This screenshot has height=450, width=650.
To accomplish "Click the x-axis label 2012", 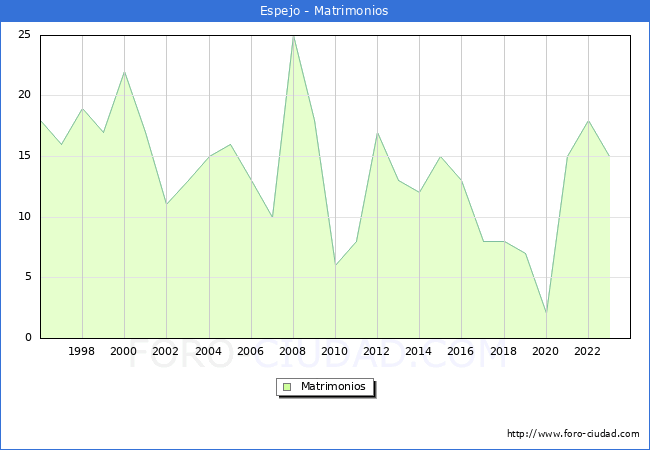I will (x=376, y=351).
